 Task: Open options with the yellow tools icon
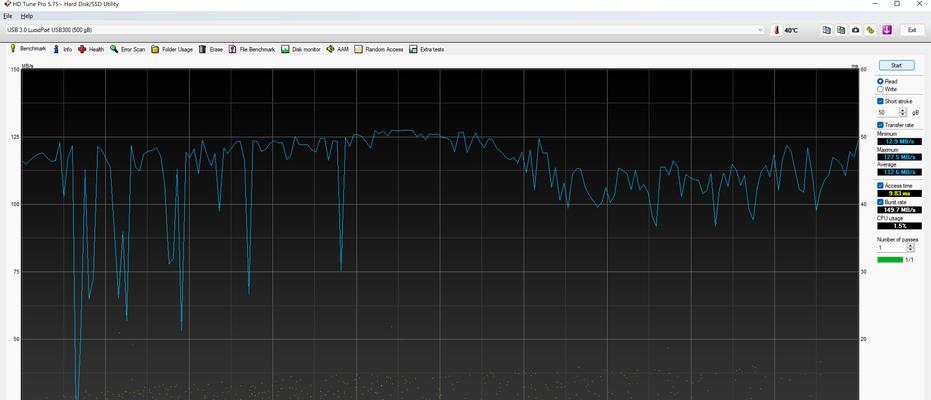pos(870,30)
